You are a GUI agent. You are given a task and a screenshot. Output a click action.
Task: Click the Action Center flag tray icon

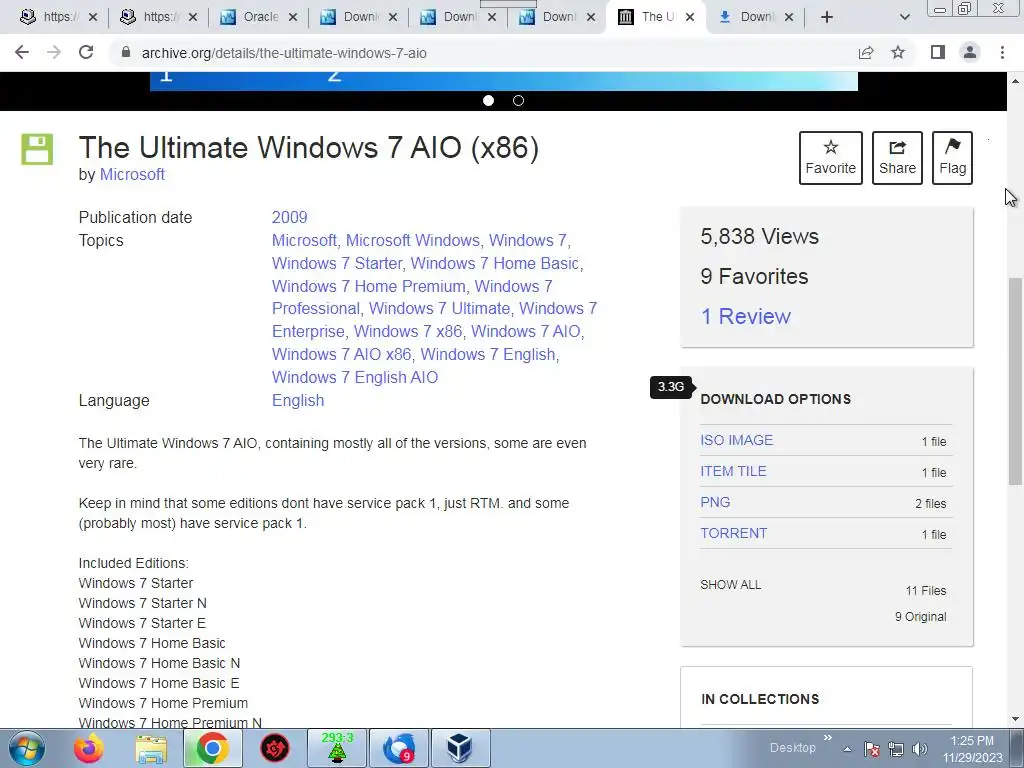click(x=871, y=749)
